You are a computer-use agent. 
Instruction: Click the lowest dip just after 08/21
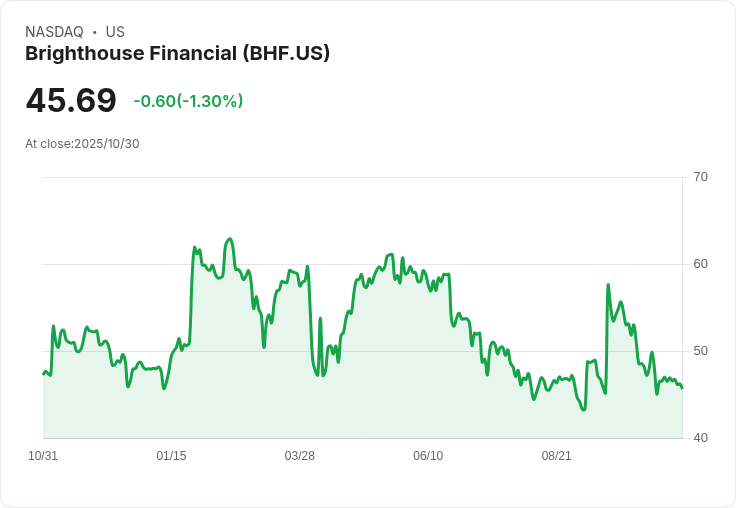tap(583, 410)
